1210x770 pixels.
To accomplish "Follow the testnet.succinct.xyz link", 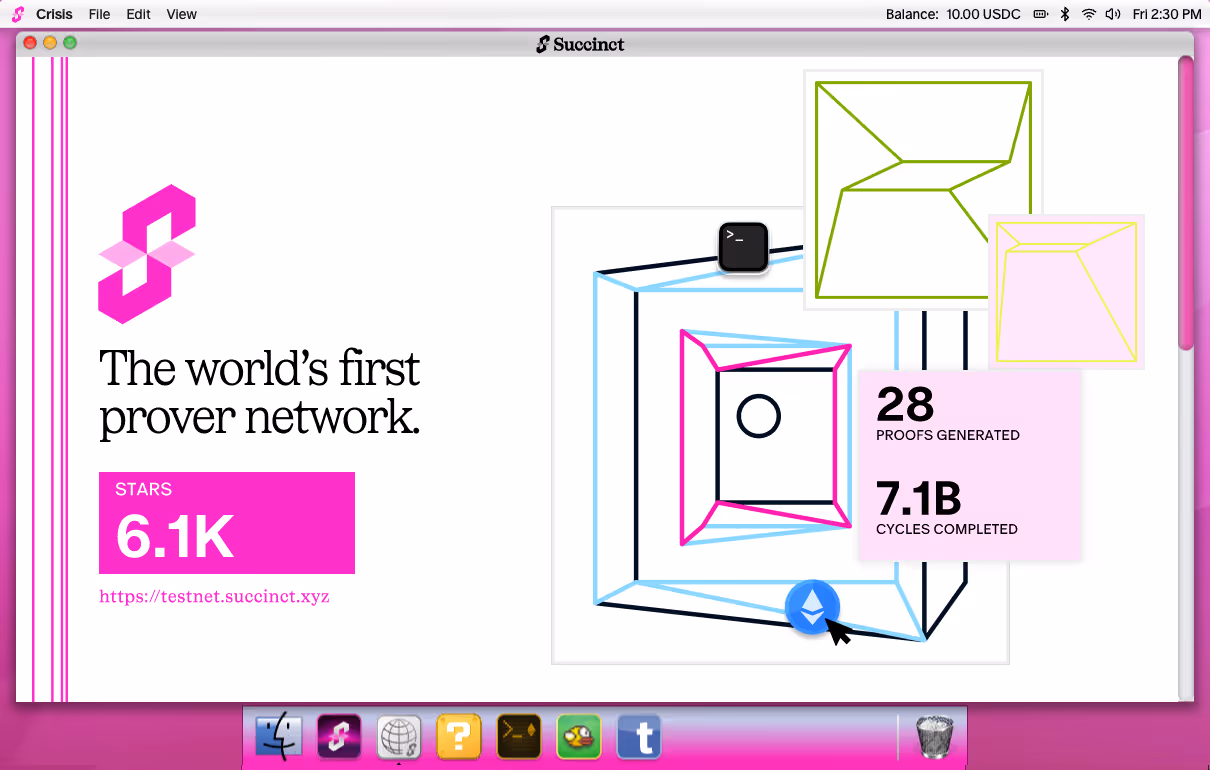I will (x=214, y=597).
